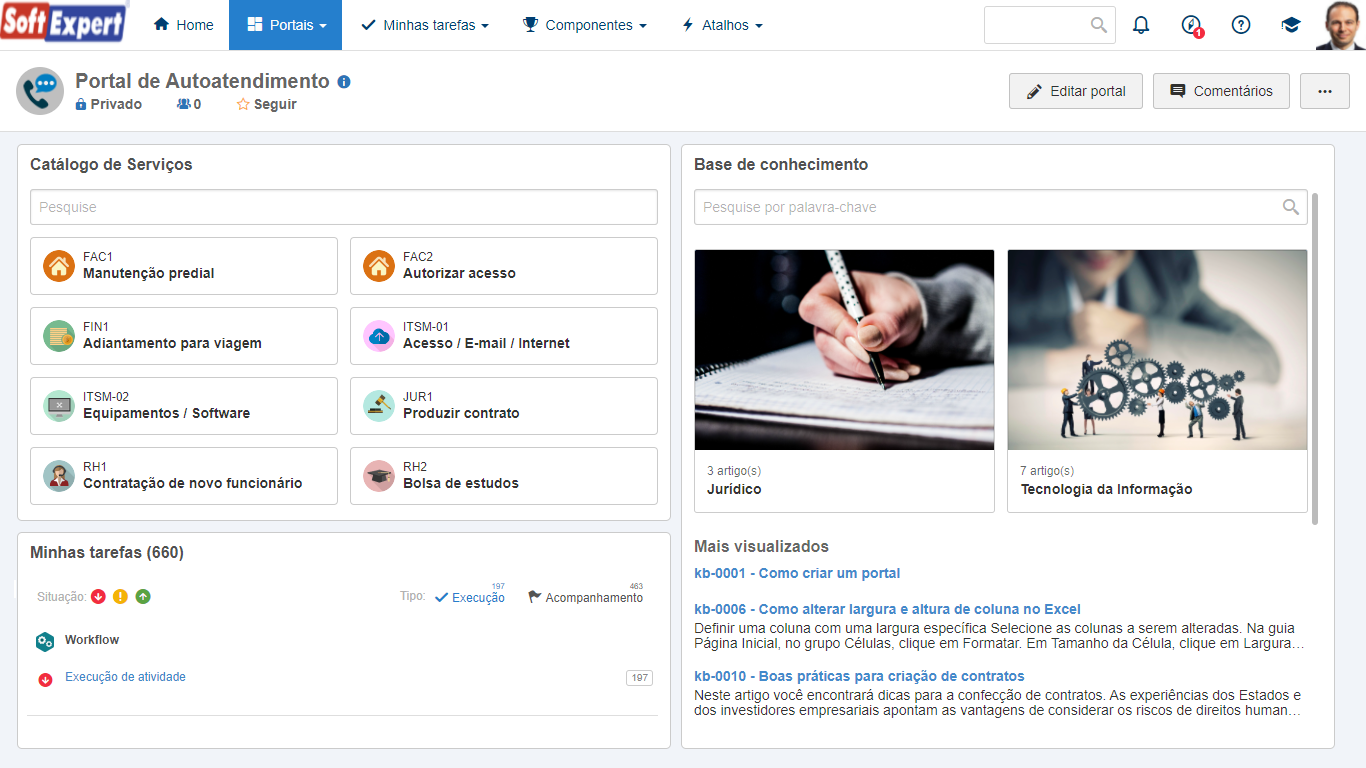The height and width of the screenshot is (768, 1366).
Task: Click the SoftExpert logo
Action: coord(64,21)
